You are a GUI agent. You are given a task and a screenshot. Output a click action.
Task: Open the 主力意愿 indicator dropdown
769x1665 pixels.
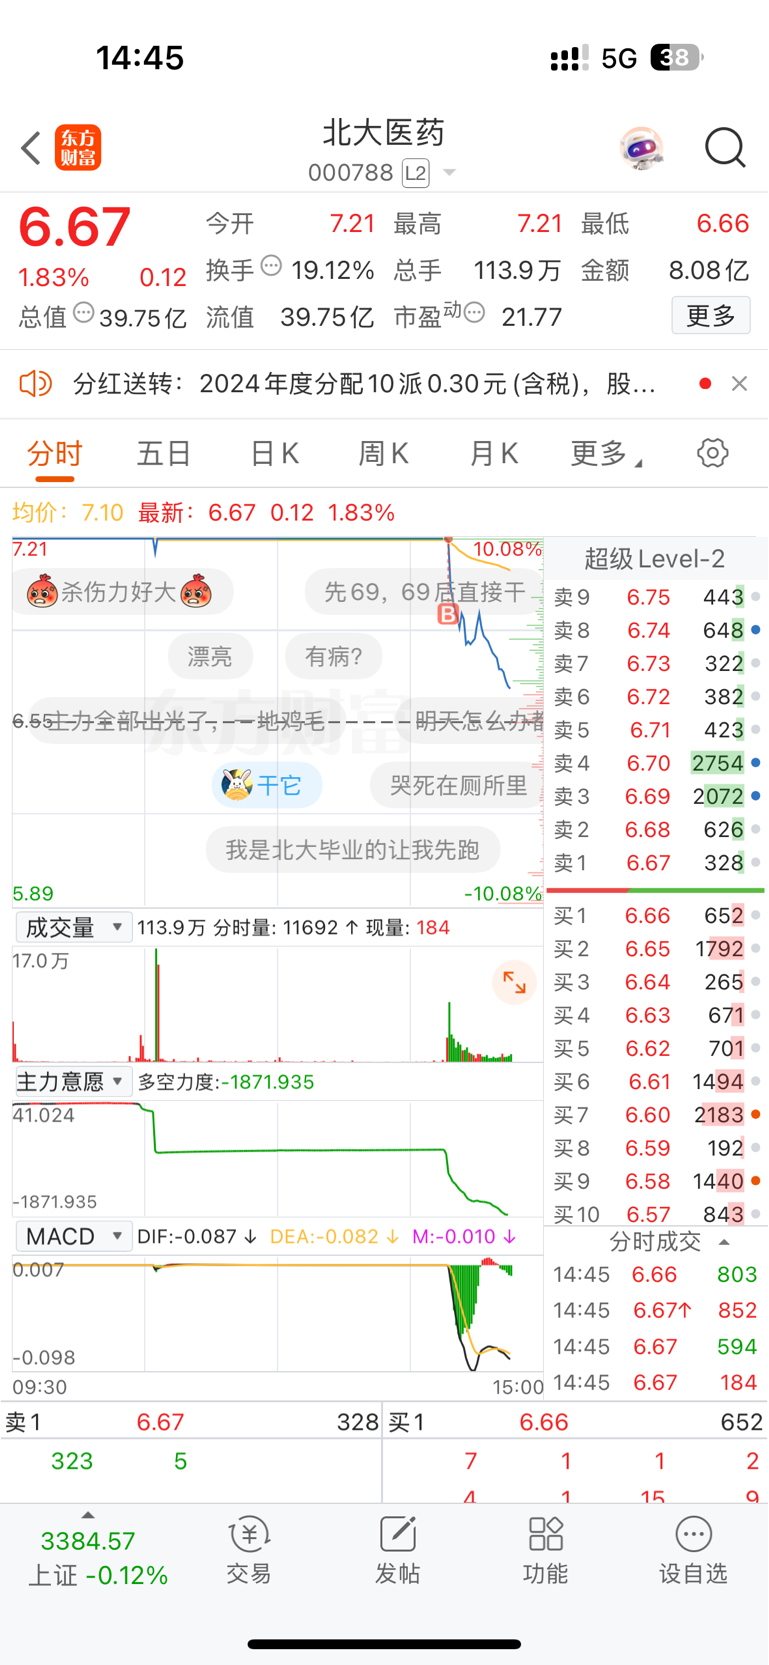(x=73, y=1081)
